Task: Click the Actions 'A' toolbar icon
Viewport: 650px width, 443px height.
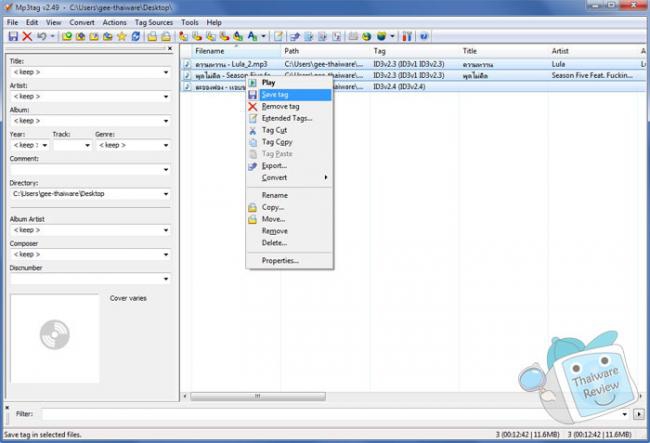Action: tap(252, 36)
